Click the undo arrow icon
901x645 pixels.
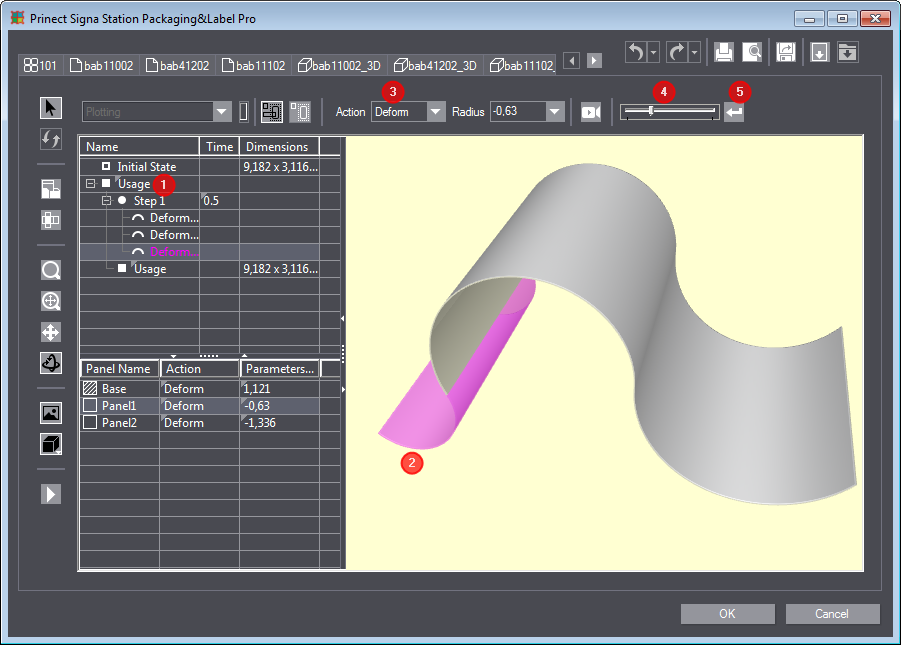(x=635, y=53)
